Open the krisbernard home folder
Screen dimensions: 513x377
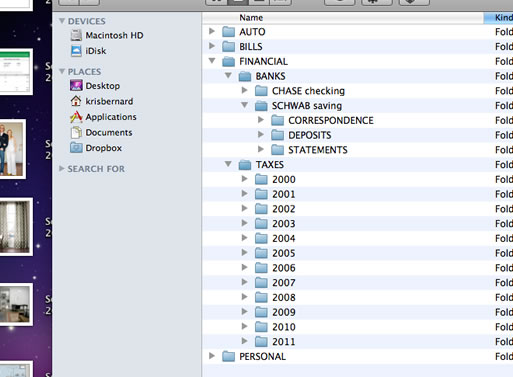tap(102, 101)
